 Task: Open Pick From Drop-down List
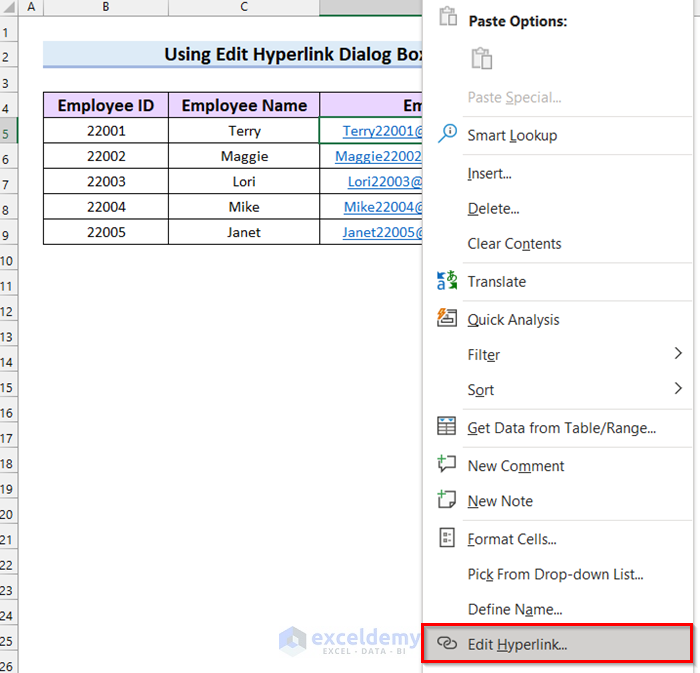click(x=555, y=574)
